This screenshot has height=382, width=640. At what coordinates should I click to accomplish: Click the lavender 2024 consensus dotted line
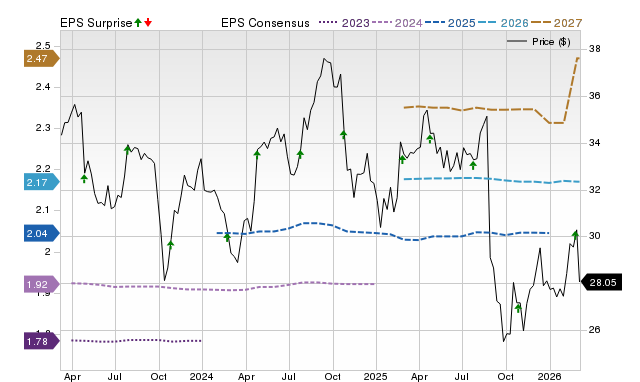coord(222,289)
